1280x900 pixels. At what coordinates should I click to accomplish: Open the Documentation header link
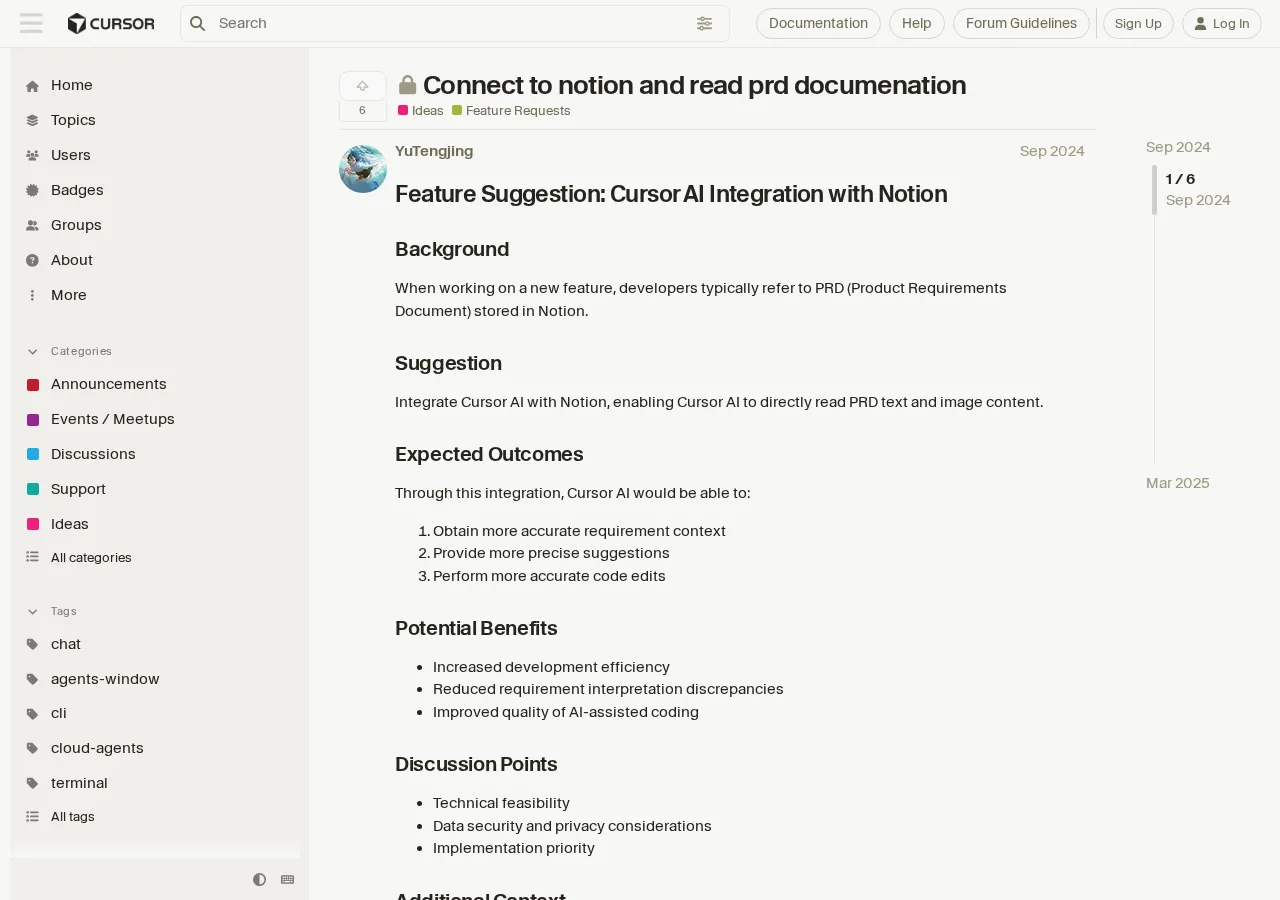(x=818, y=23)
